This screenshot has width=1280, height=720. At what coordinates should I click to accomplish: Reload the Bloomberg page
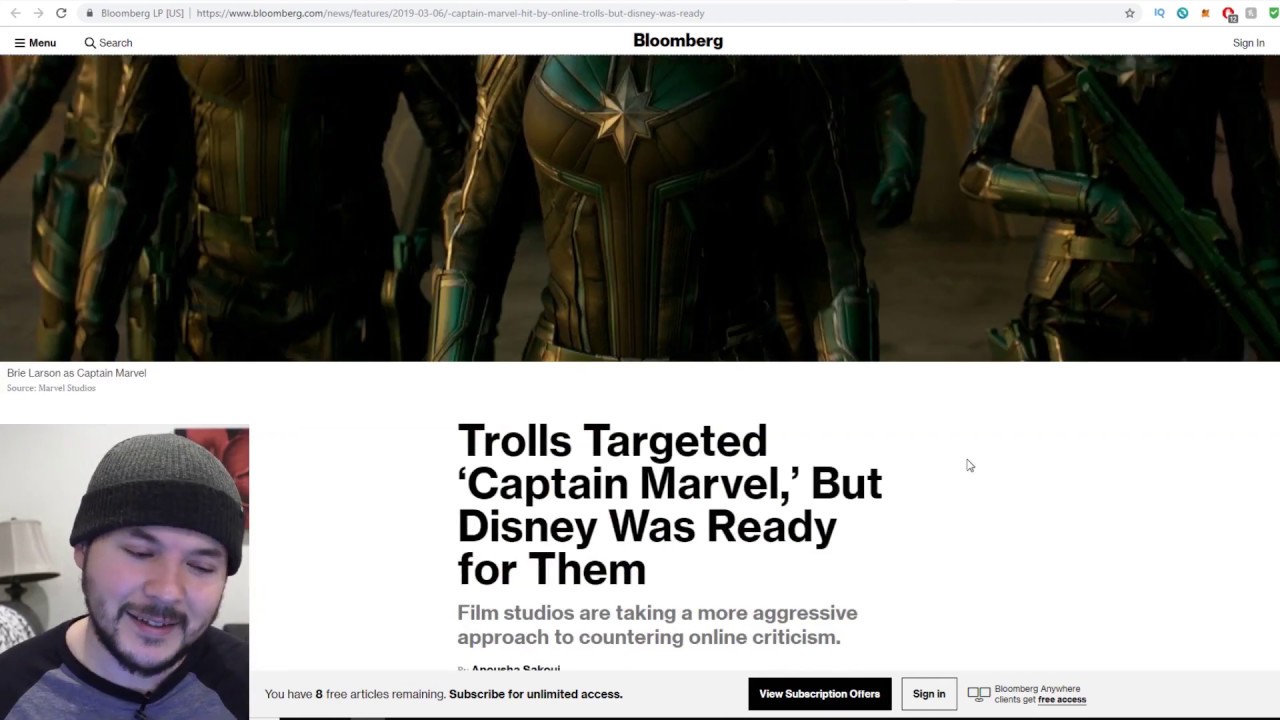pos(61,13)
